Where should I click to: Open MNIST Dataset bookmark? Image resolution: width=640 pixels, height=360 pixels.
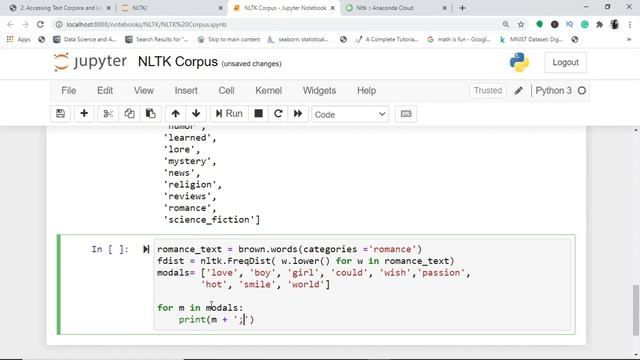(531, 40)
